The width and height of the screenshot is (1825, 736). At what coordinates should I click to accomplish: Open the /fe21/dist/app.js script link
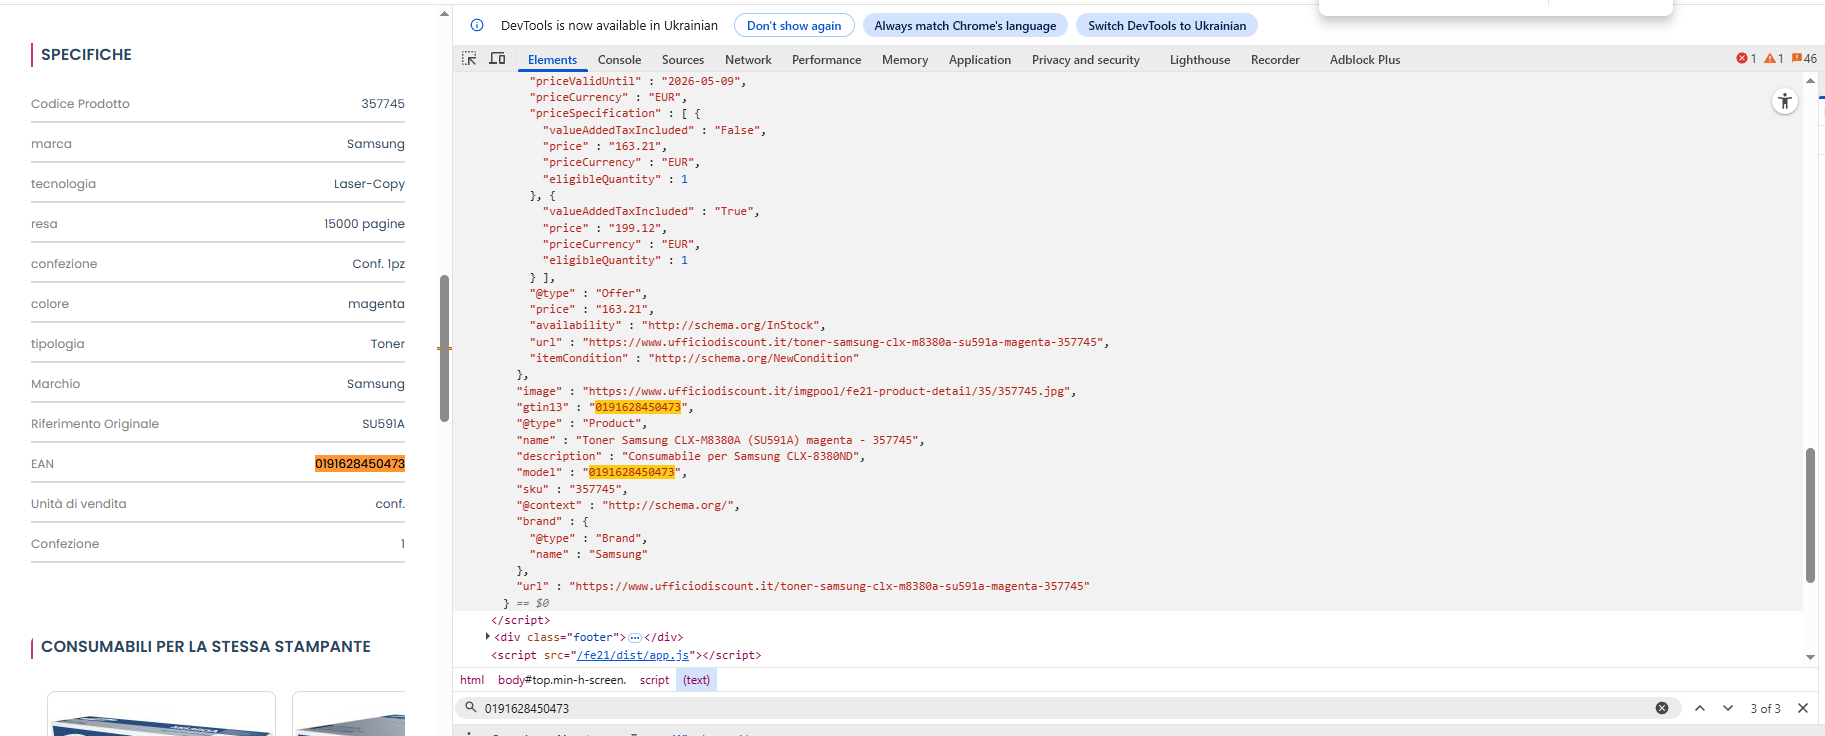pos(633,655)
